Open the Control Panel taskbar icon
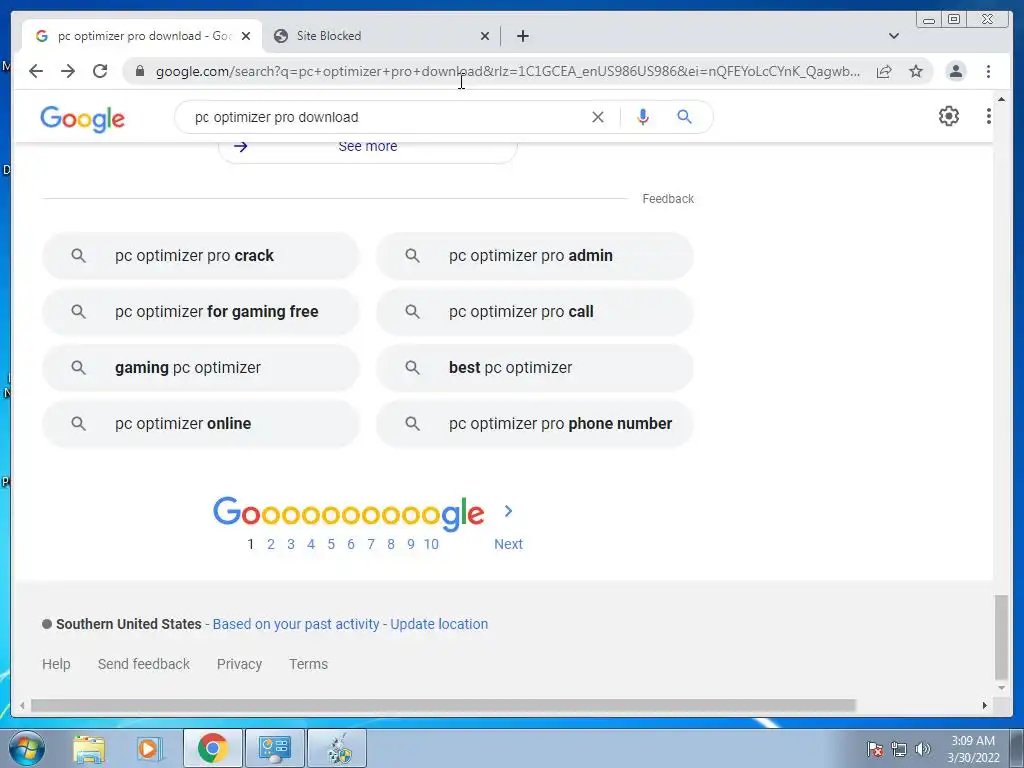Screen dimensions: 1024x768 coord(275,748)
